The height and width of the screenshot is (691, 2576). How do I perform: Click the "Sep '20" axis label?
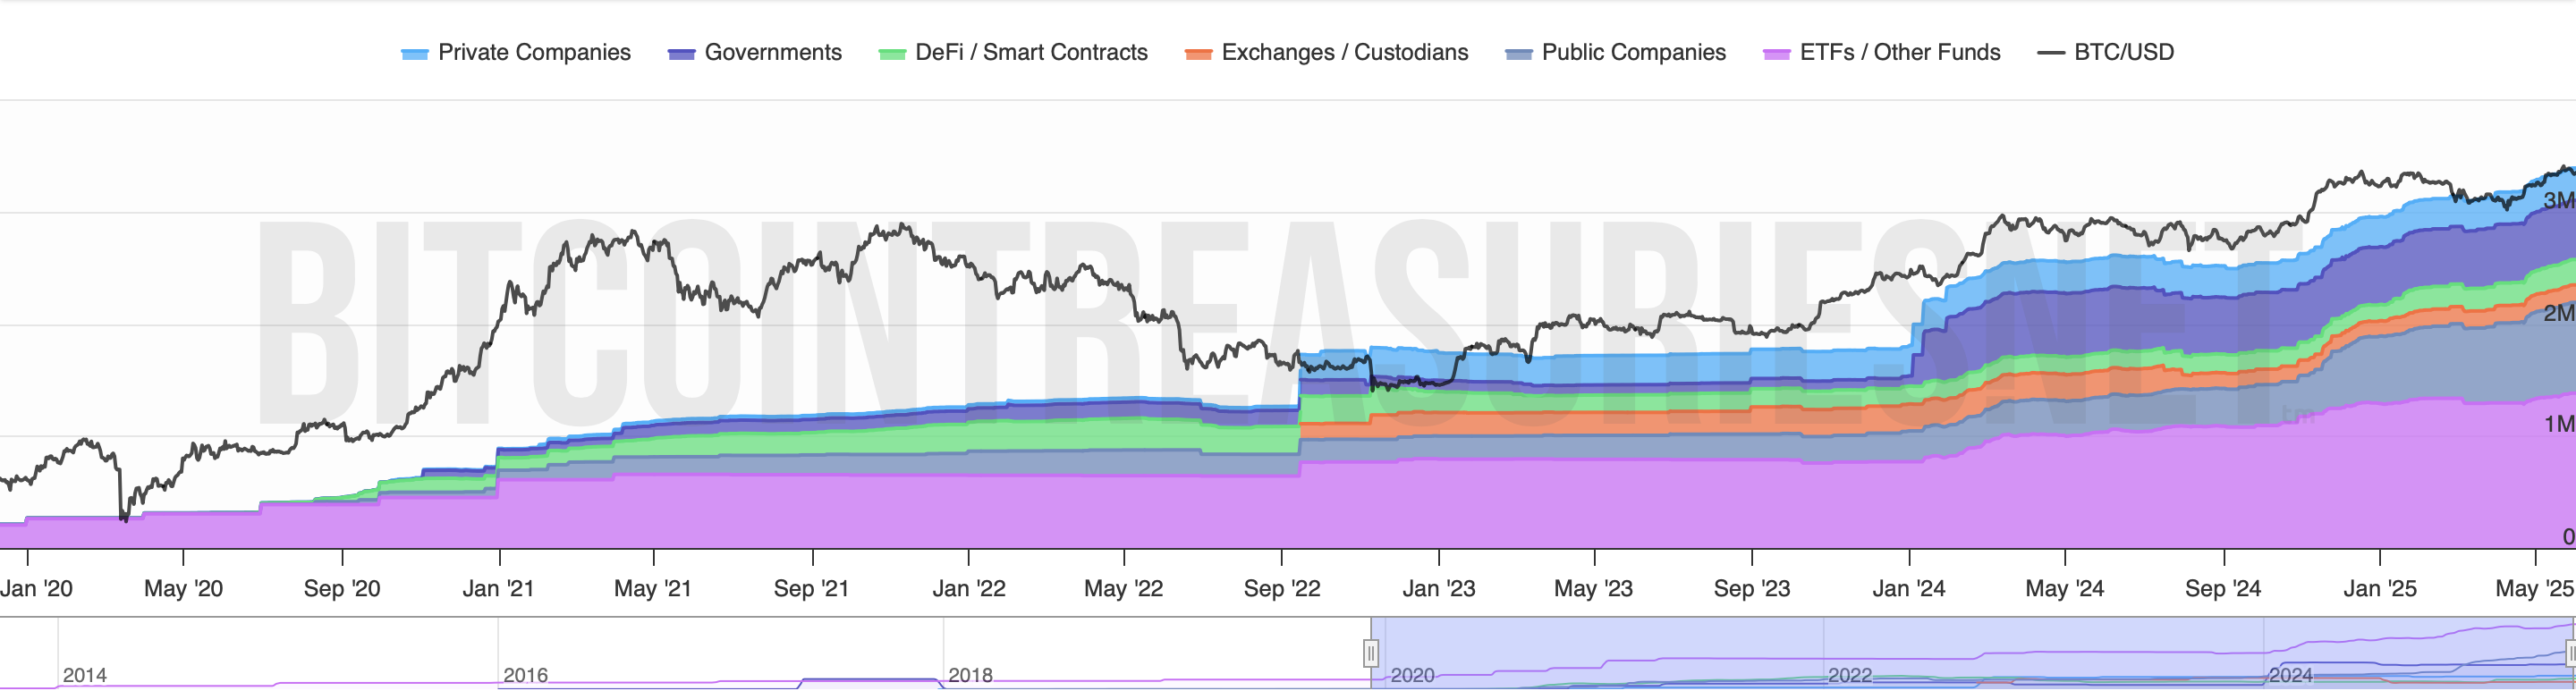pyautogui.click(x=342, y=588)
